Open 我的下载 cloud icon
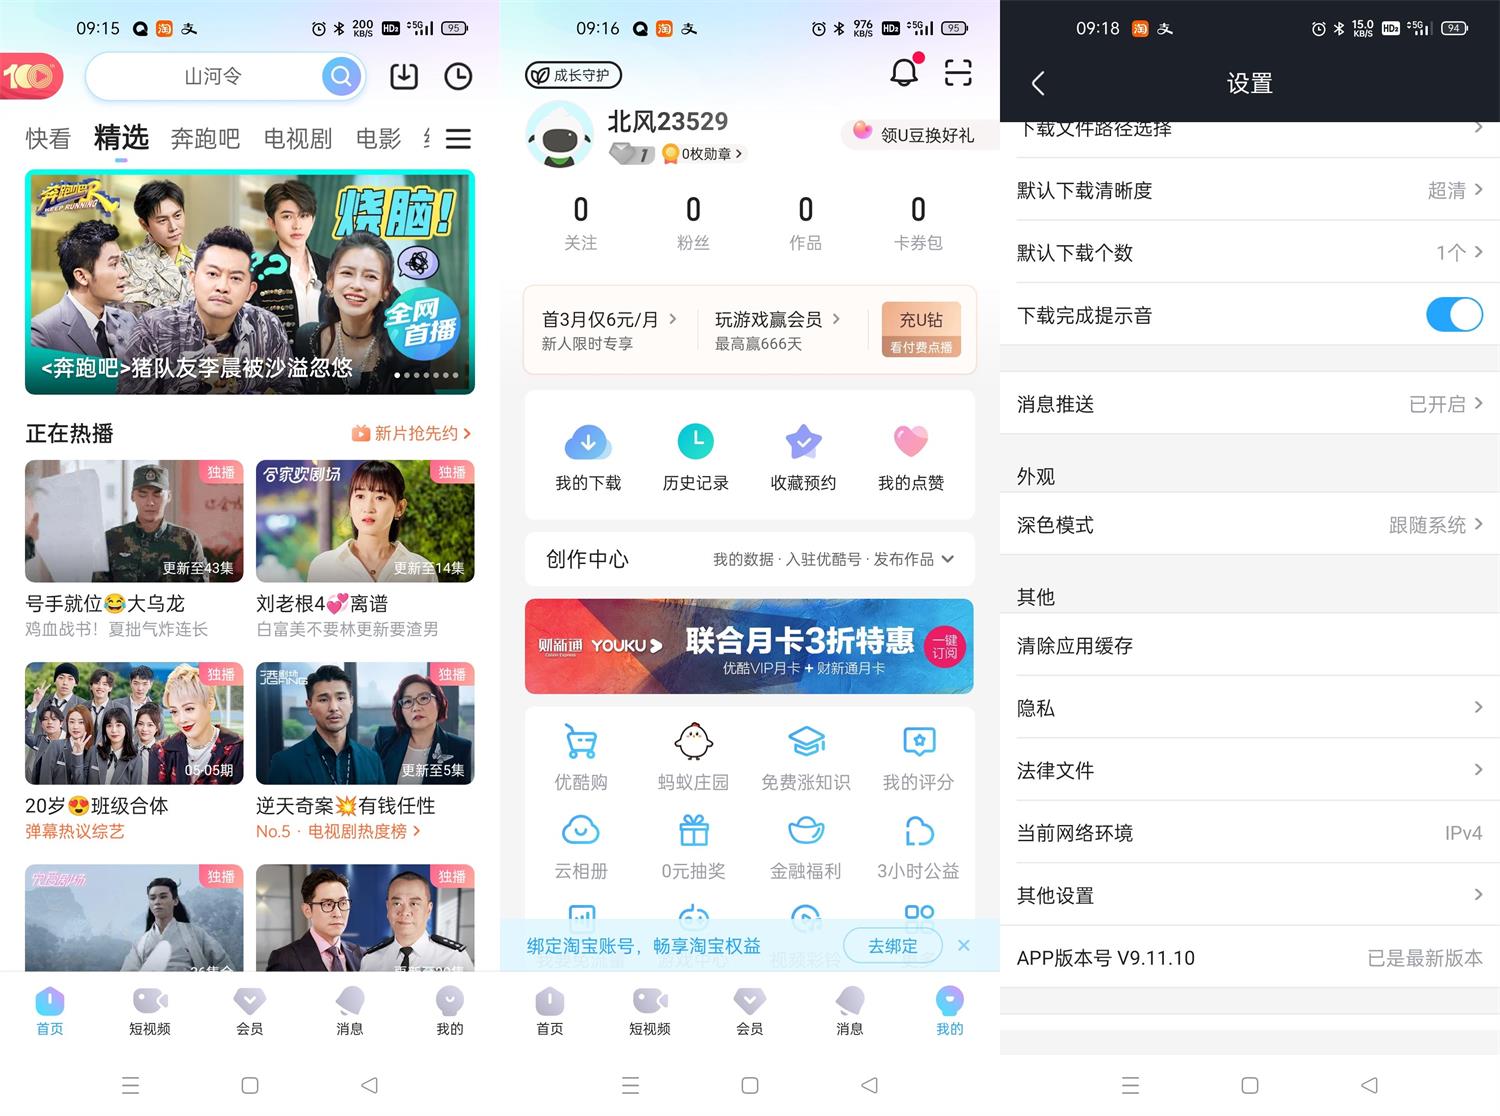Image resolution: width=1500 pixels, height=1116 pixels. [588, 441]
